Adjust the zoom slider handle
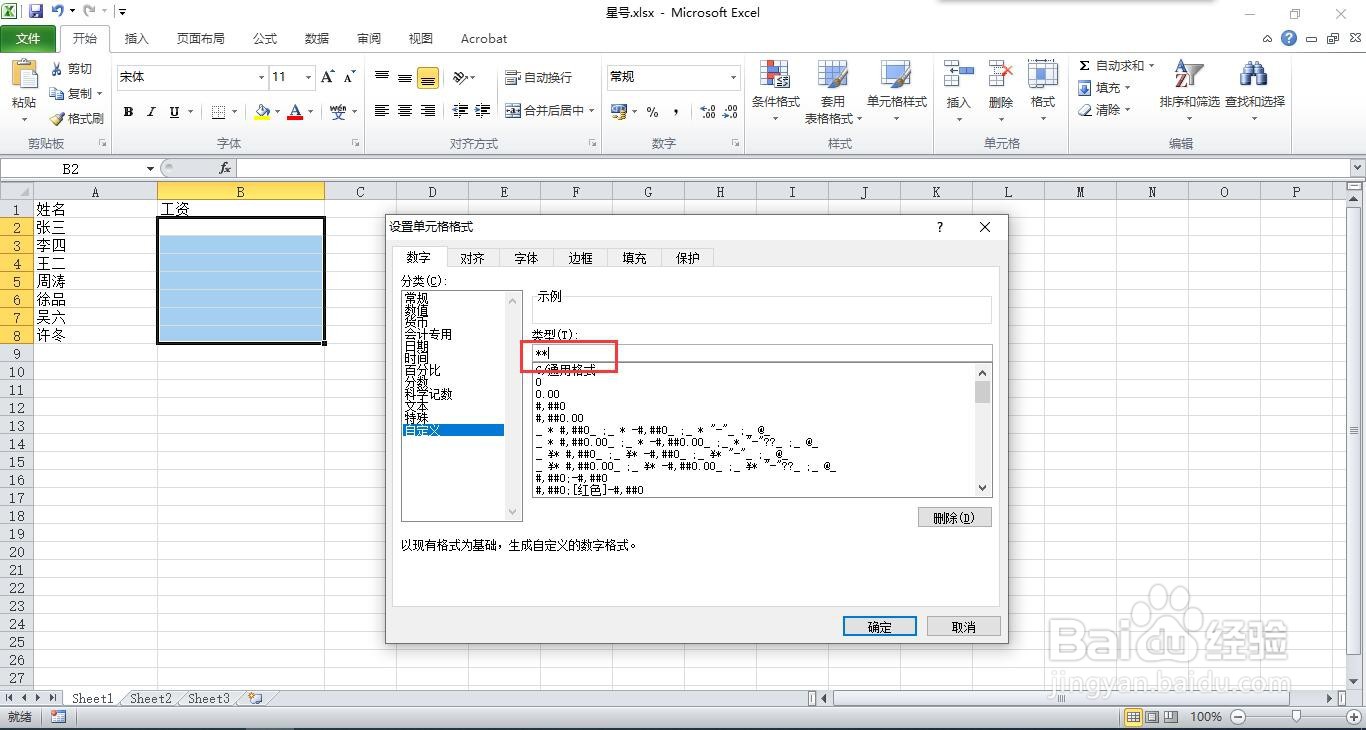 click(x=1297, y=716)
